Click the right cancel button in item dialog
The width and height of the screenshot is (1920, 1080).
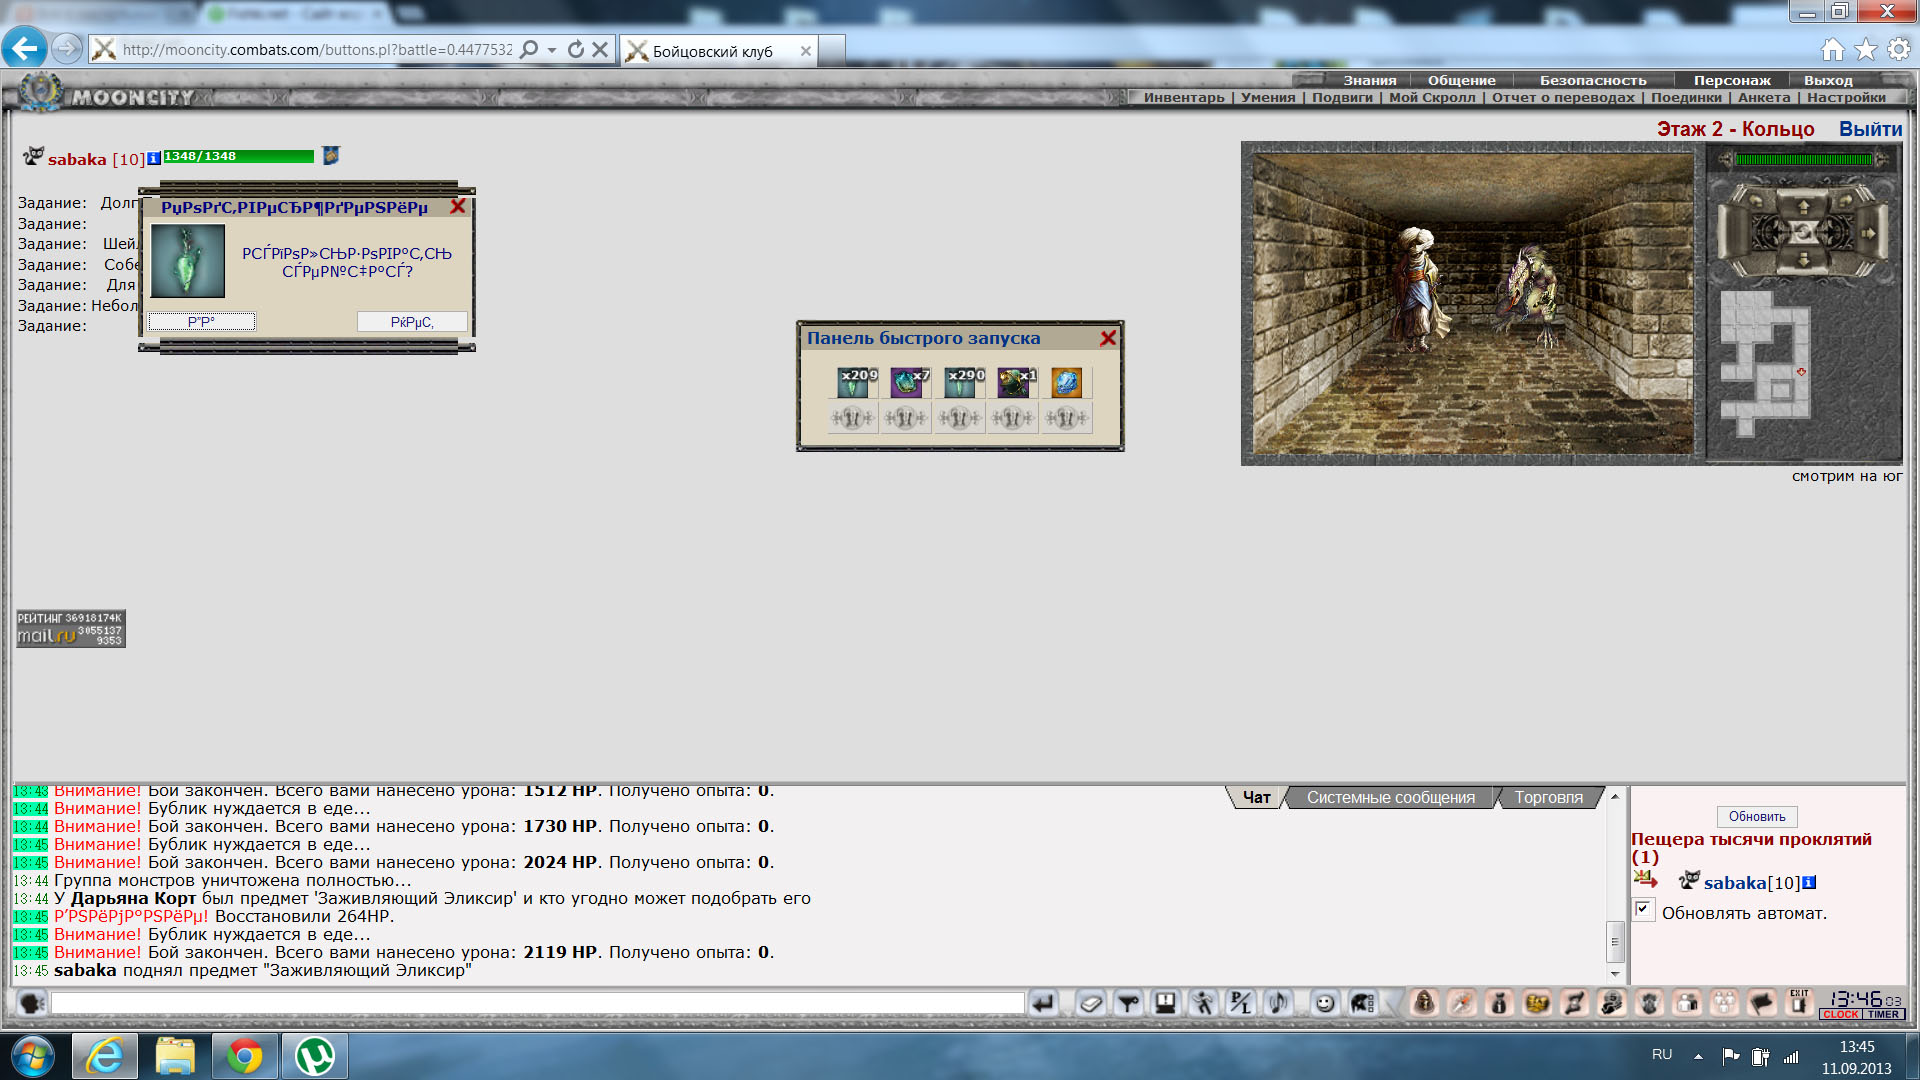[x=412, y=322]
